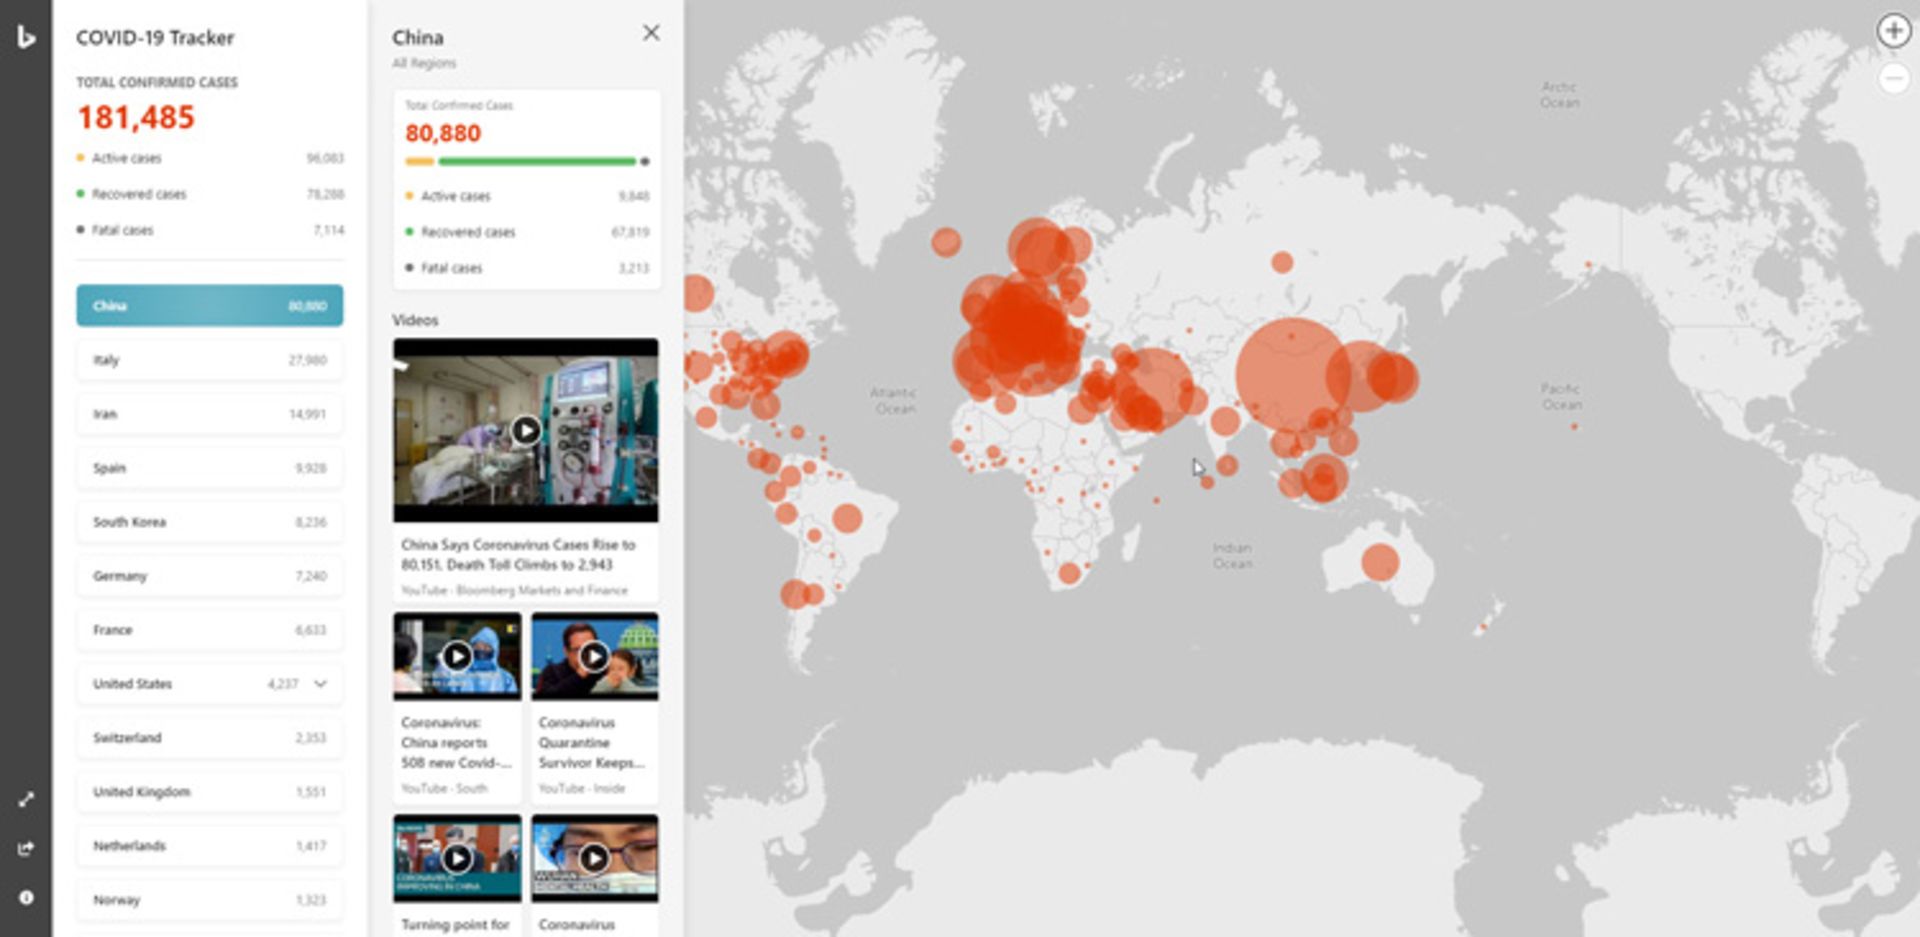Screen dimensions: 1920x937
Task: Close the China details panel
Action: point(651,33)
